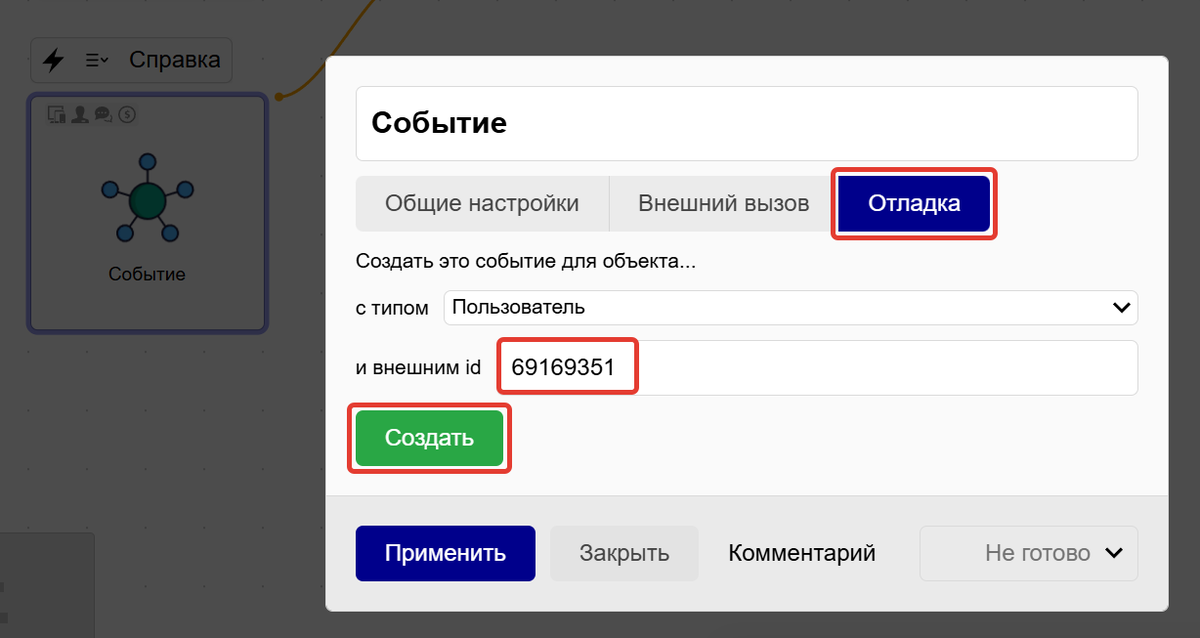Click the Применить button
Image resolution: width=1200 pixels, height=638 pixels.
tap(445, 553)
